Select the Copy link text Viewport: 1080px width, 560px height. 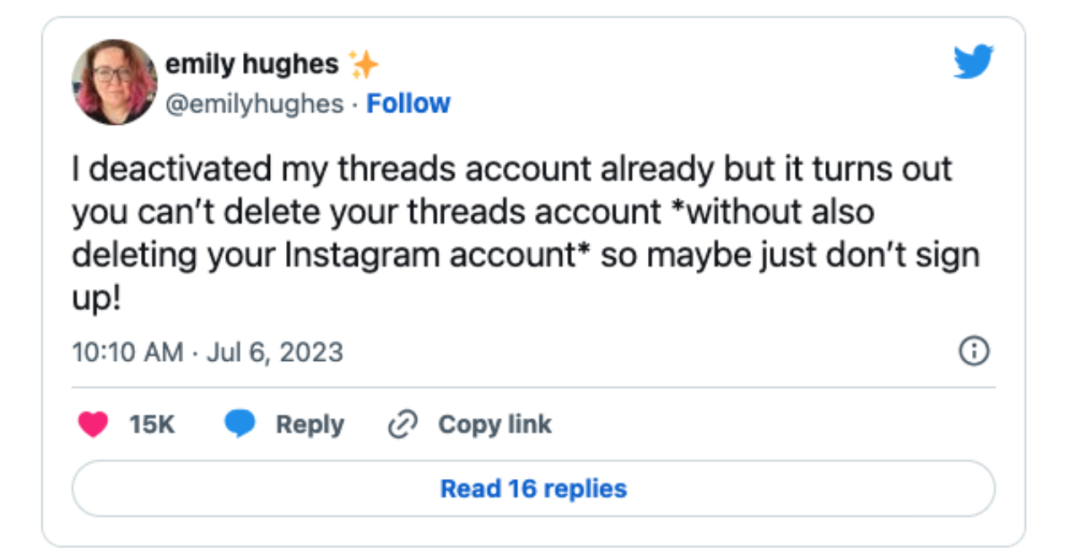494,424
